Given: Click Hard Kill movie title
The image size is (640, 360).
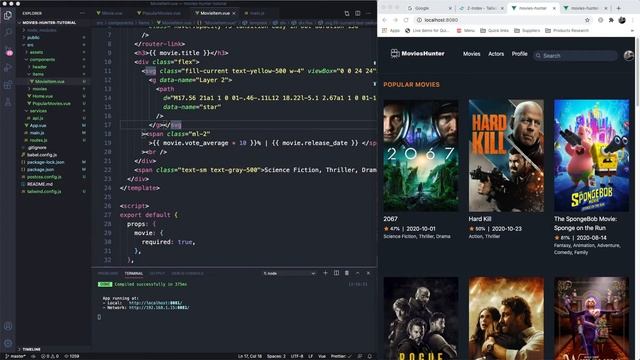Looking at the screenshot, I should pyautogui.click(x=480, y=219).
